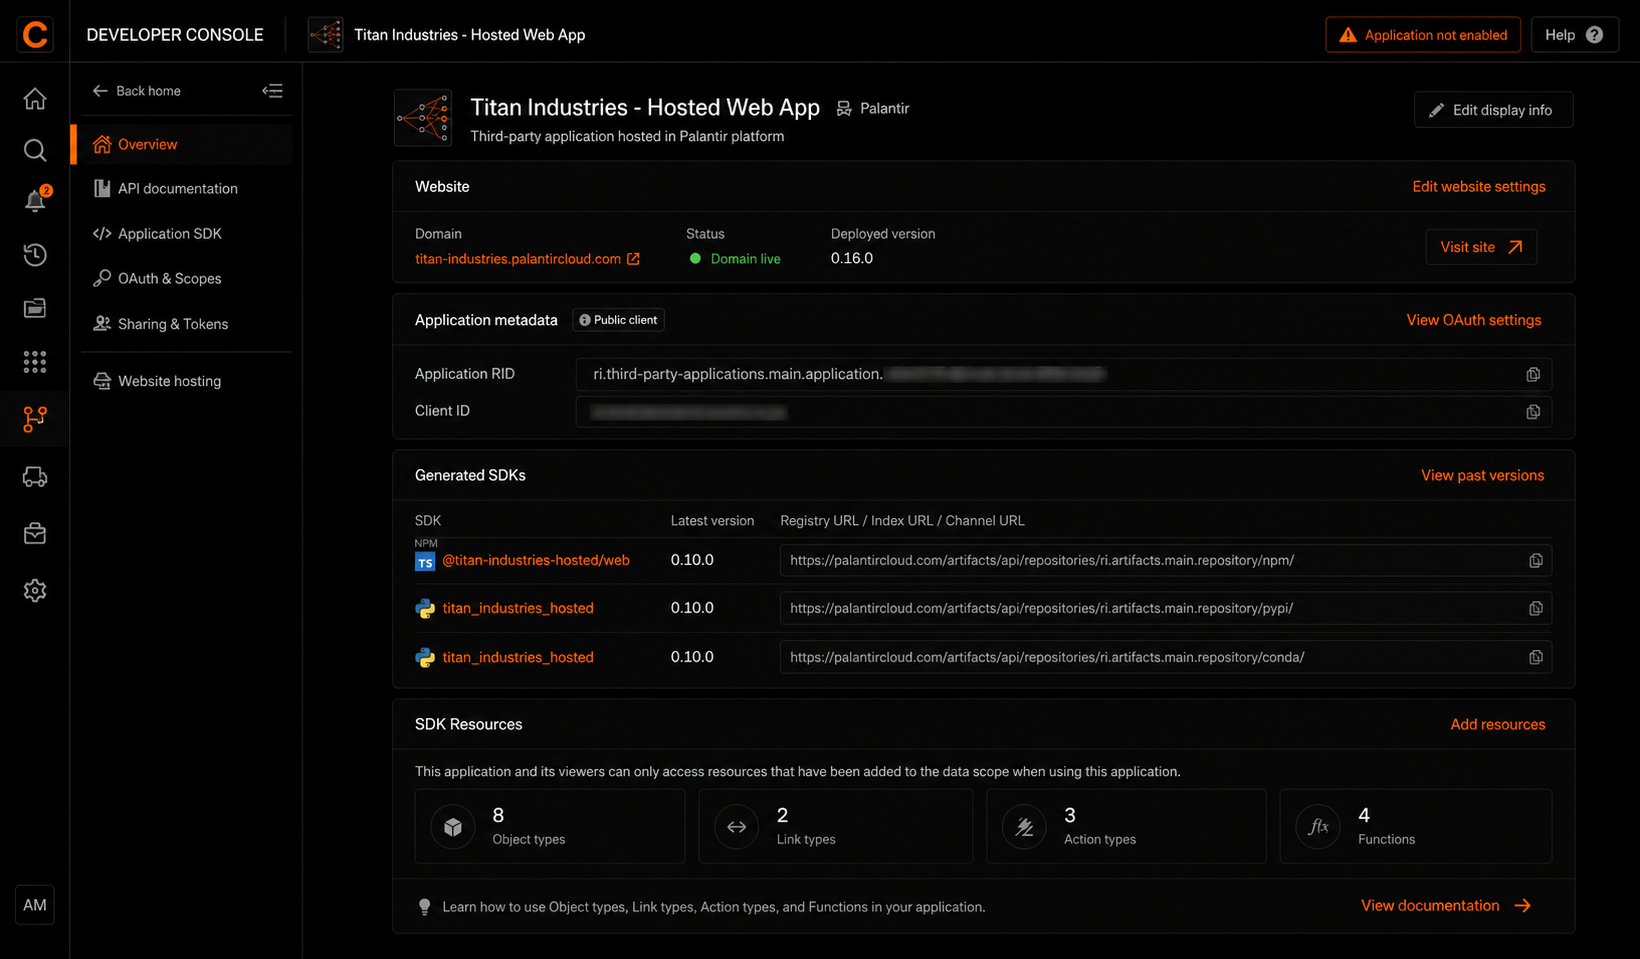The height and width of the screenshot is (959, 1640).
Task: Click View past versions link
Action: point(1482,475)
